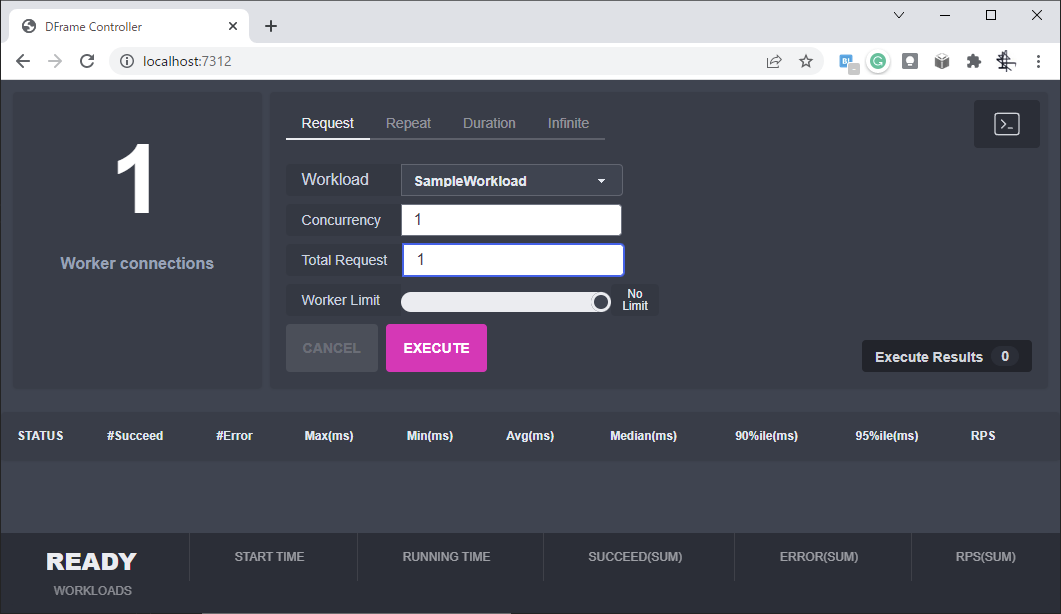Click the share page icon
1061x614 pixels.
(774, 61)
